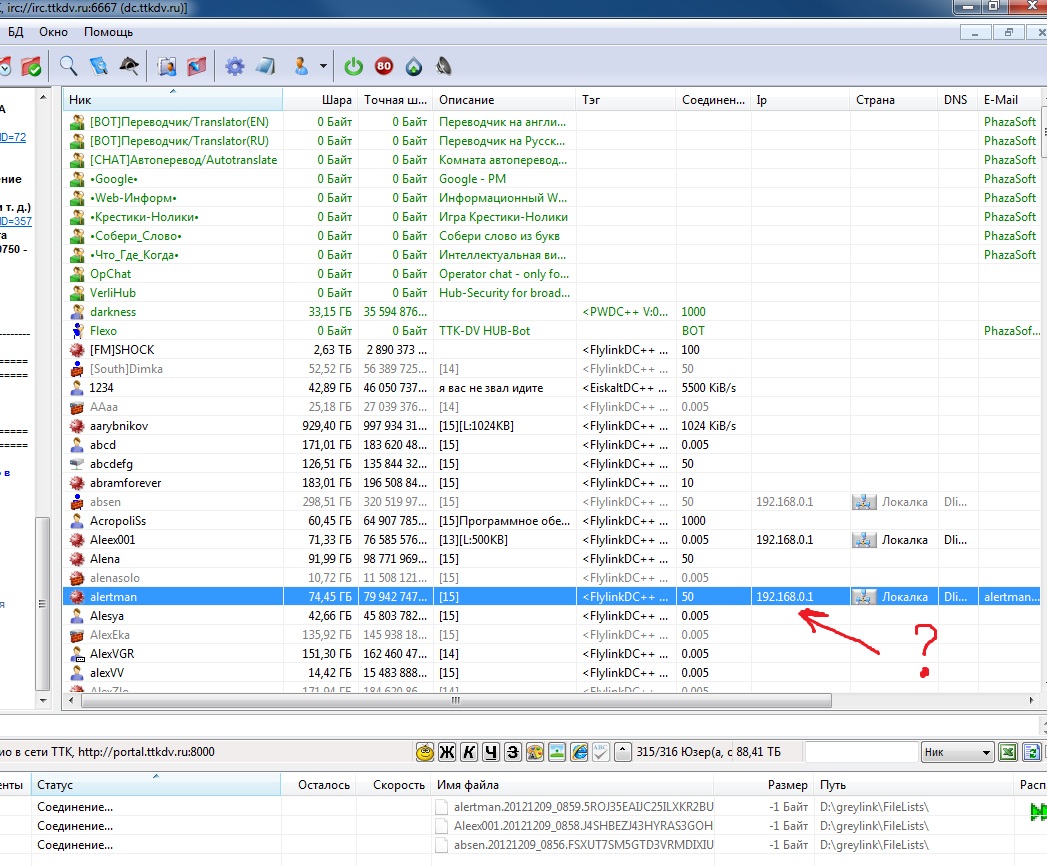This screenshot has height=866, width=1047.
Task: Click the finished downloads folder with checkmark
Action: pyautogui.click(x=31, y=67)
